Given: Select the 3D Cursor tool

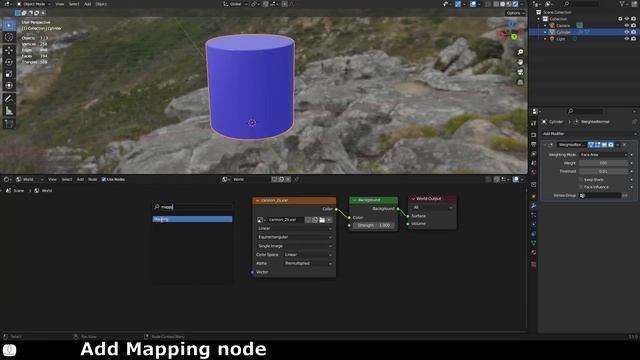Looking at the screenshot, I should 9,37.
